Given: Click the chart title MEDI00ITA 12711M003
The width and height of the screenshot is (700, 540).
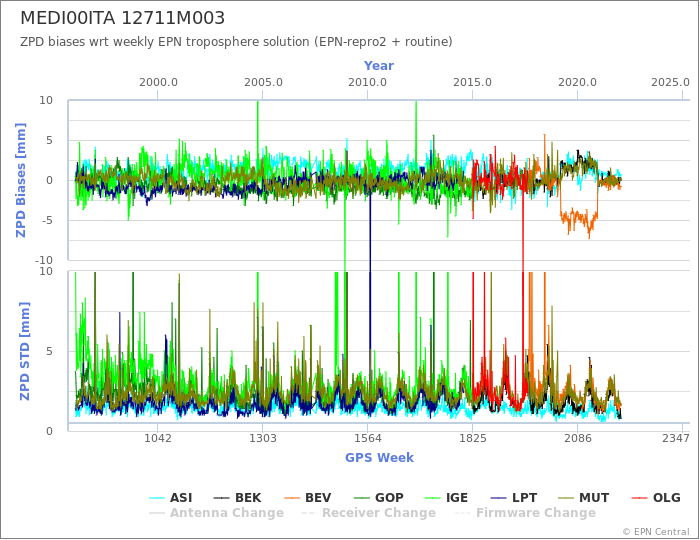Looking at the screenshot, I should point(122,18).
